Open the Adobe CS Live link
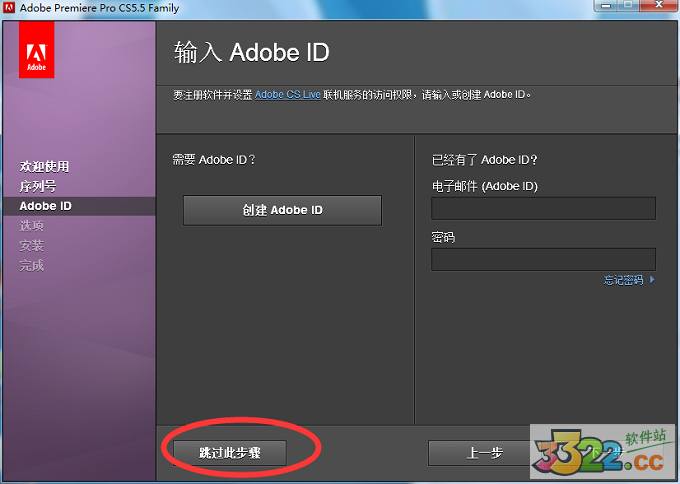Screen dimensions: 680x484 (x=288, y=95)
